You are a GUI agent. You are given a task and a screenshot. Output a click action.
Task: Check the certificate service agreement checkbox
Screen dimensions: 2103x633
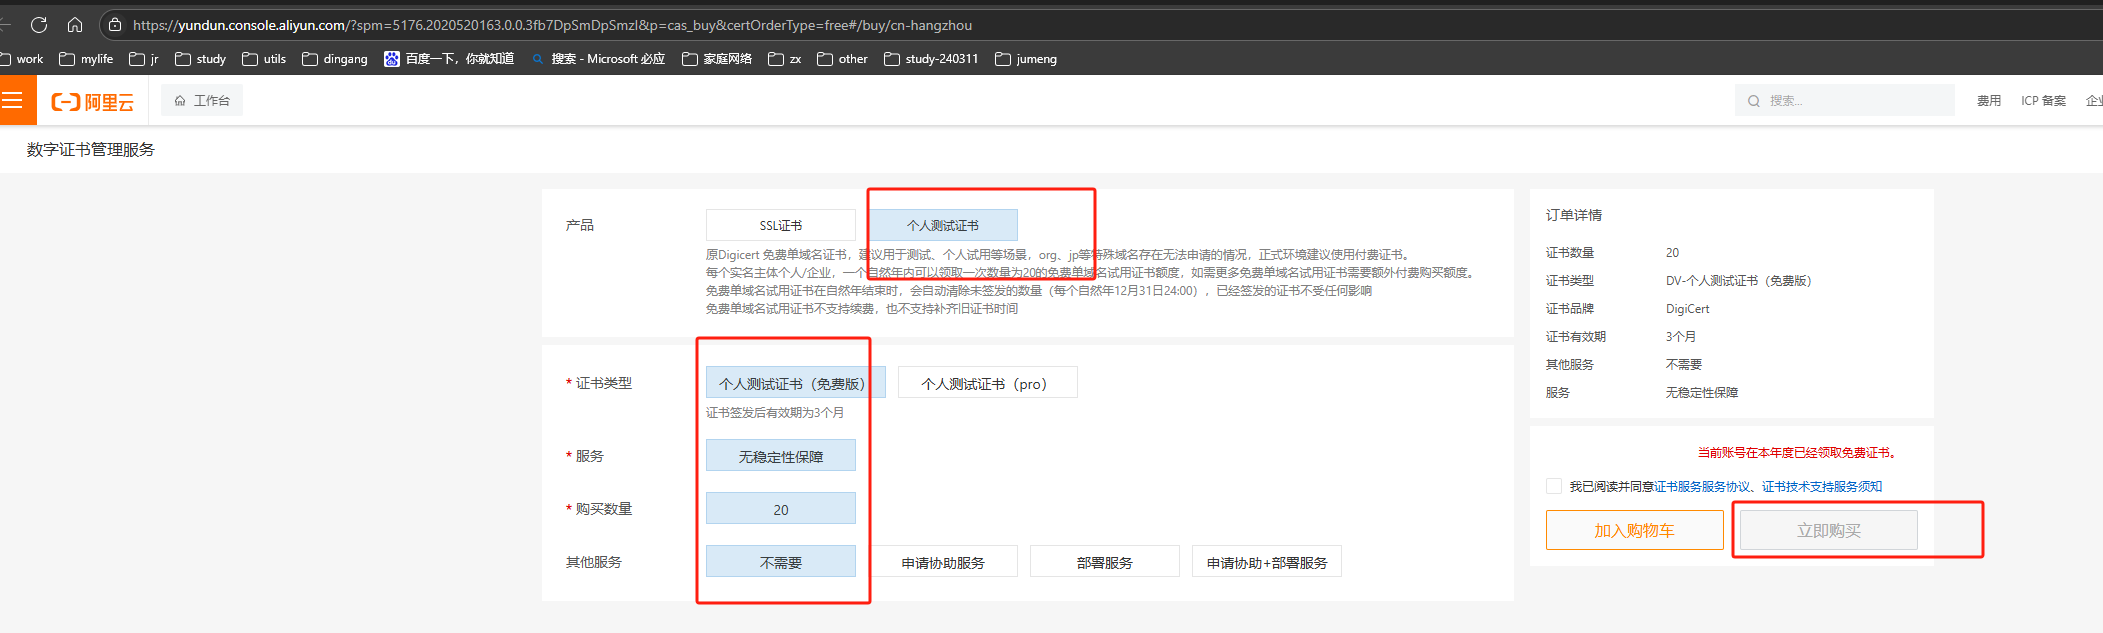coord(1553,486)
